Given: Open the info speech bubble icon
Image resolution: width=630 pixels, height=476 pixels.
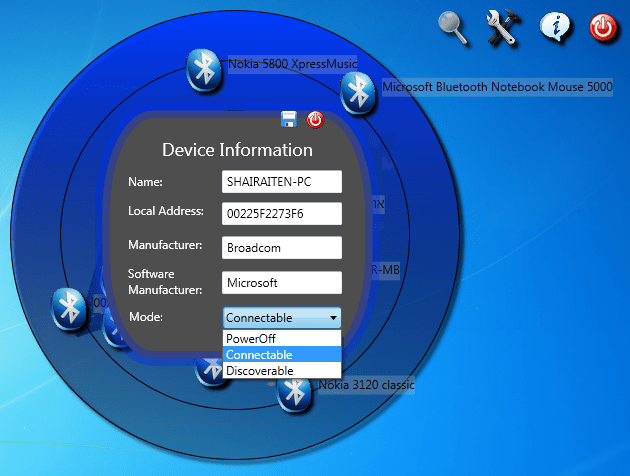Looking at the screenshot, I should pos(555,27).
